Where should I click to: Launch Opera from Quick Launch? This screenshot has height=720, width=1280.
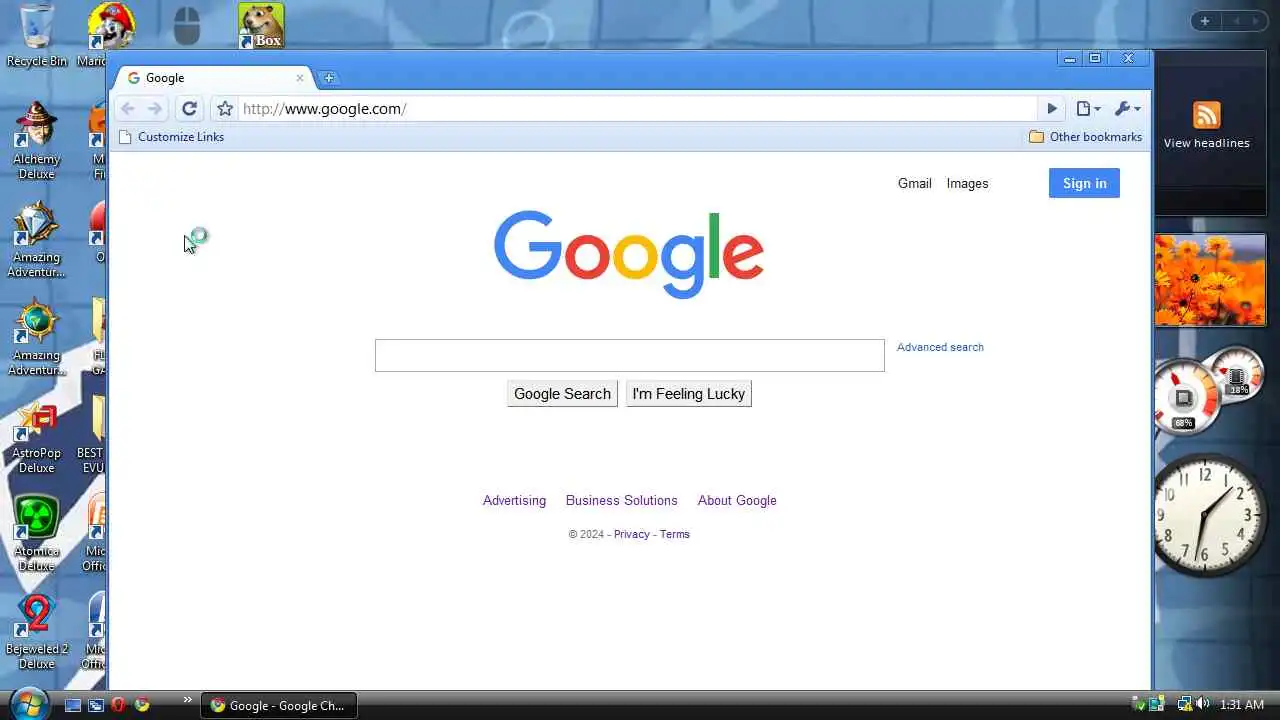coord(119,705)
